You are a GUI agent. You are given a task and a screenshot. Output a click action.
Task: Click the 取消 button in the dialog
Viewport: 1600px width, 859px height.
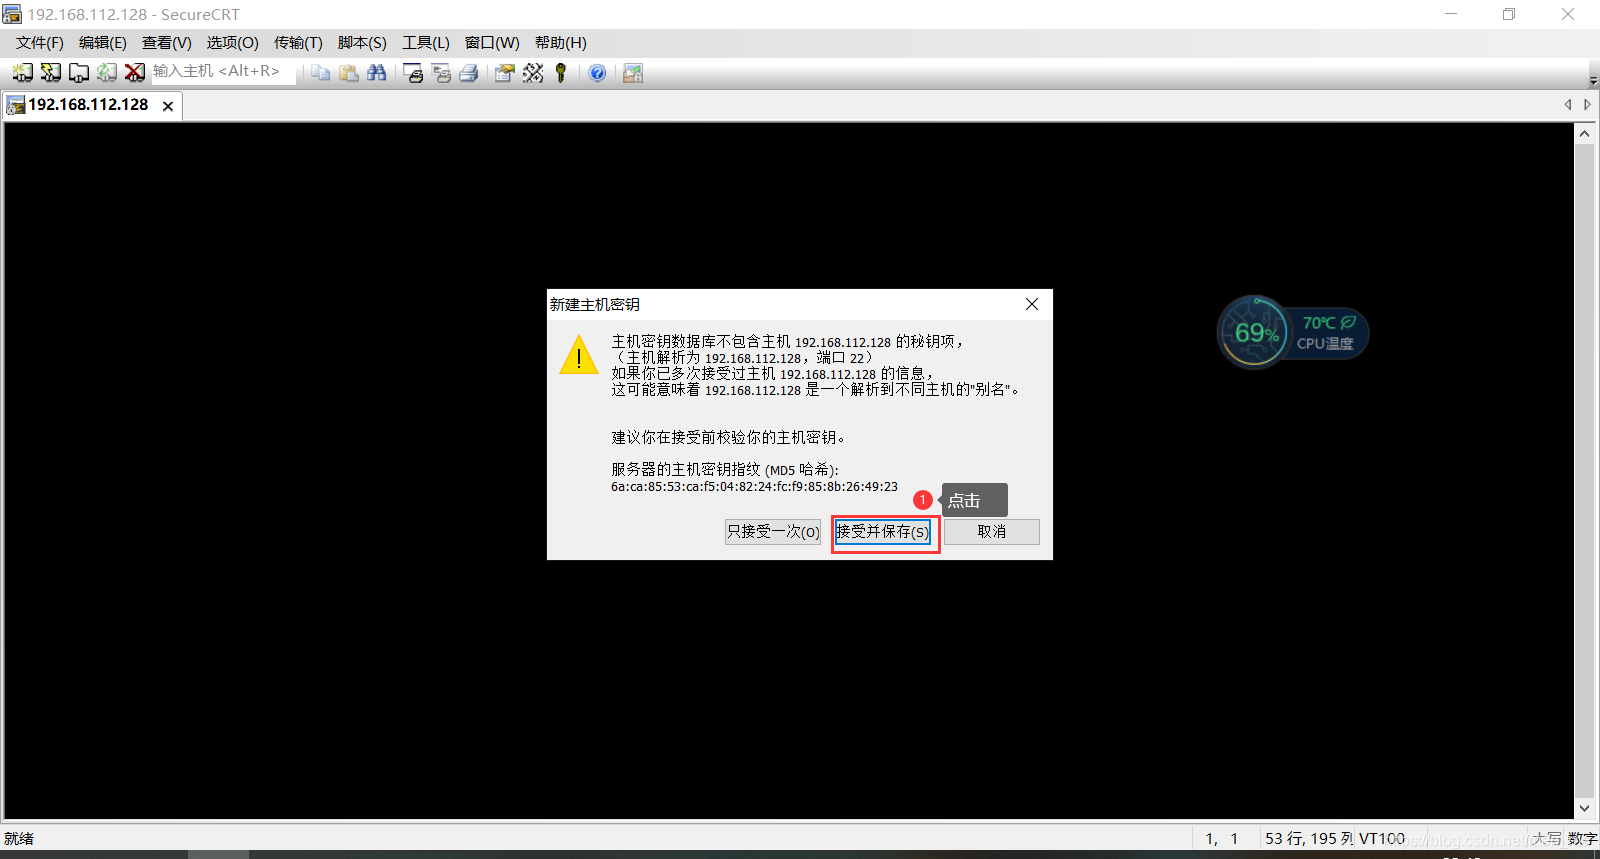992,532
